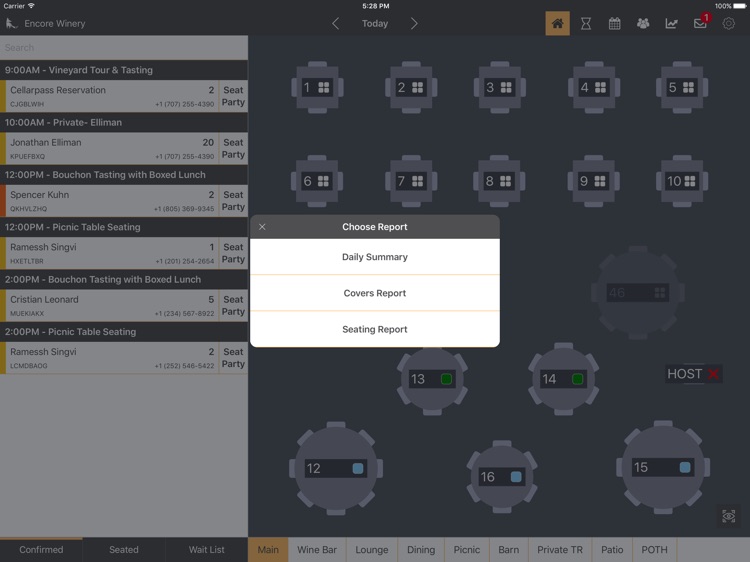Open the reports chart icon

point(671,23)
